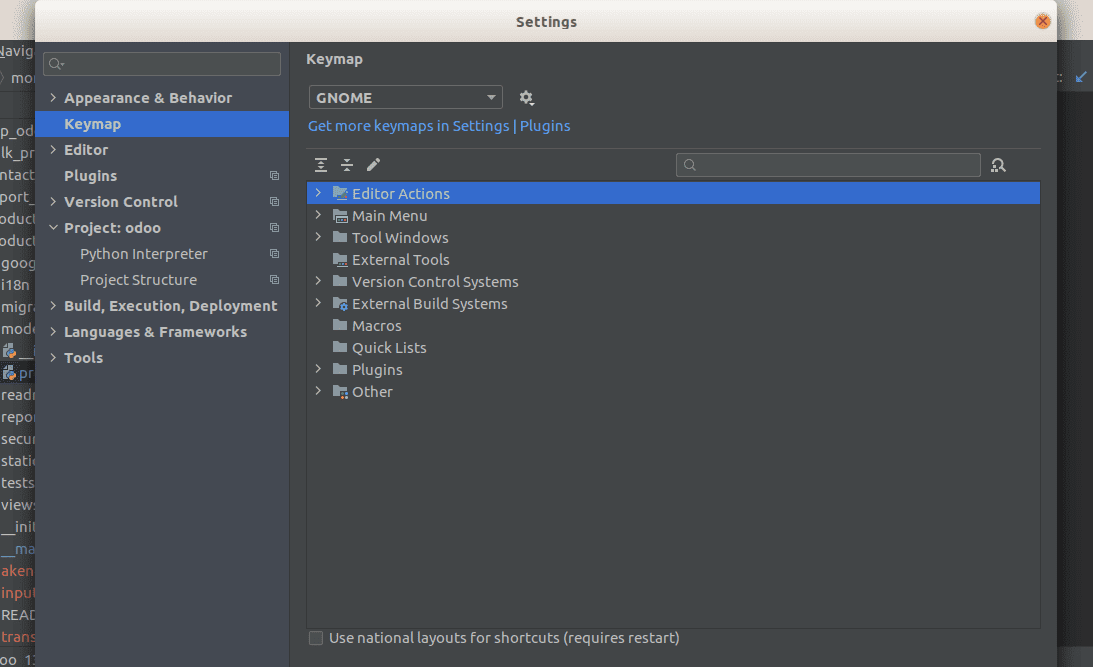Open the keymap gear options icon

pyautogui.click(x=527, y=98)
